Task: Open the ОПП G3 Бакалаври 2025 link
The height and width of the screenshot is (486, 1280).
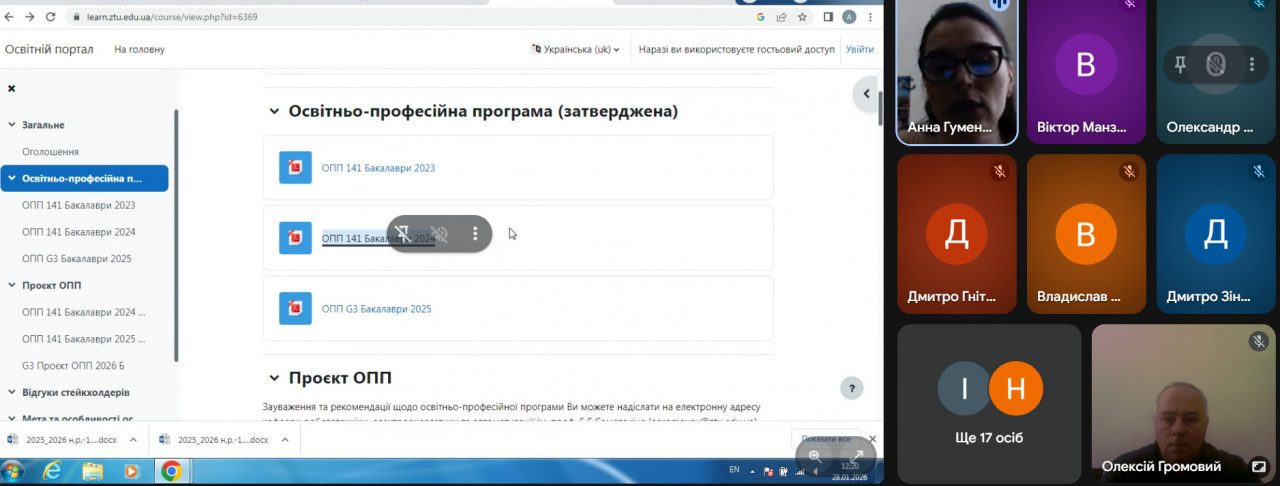Action: [376, 309]
